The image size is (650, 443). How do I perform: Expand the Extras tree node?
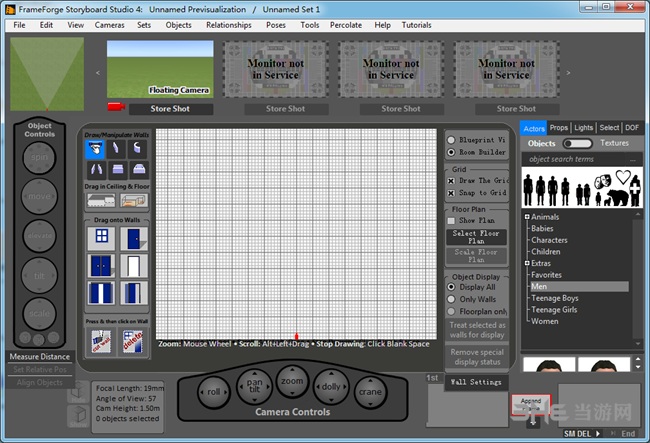527,263
